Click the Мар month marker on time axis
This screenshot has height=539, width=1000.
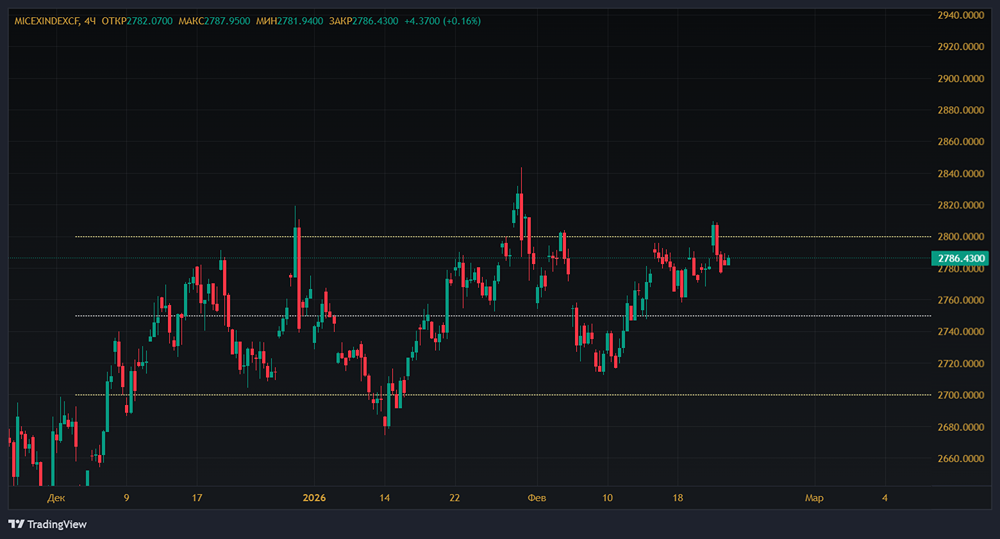pos(814,497)
